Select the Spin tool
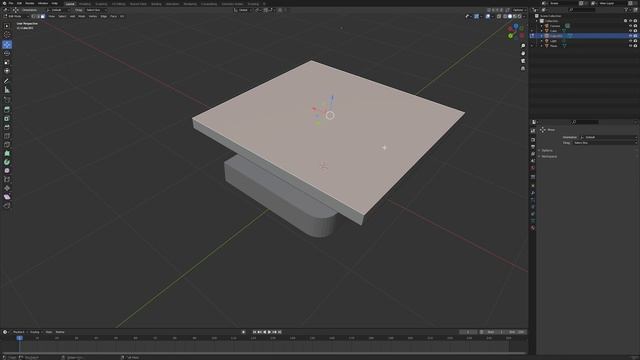This screenshot has width=640, height=360. click(x=7, y=162)
